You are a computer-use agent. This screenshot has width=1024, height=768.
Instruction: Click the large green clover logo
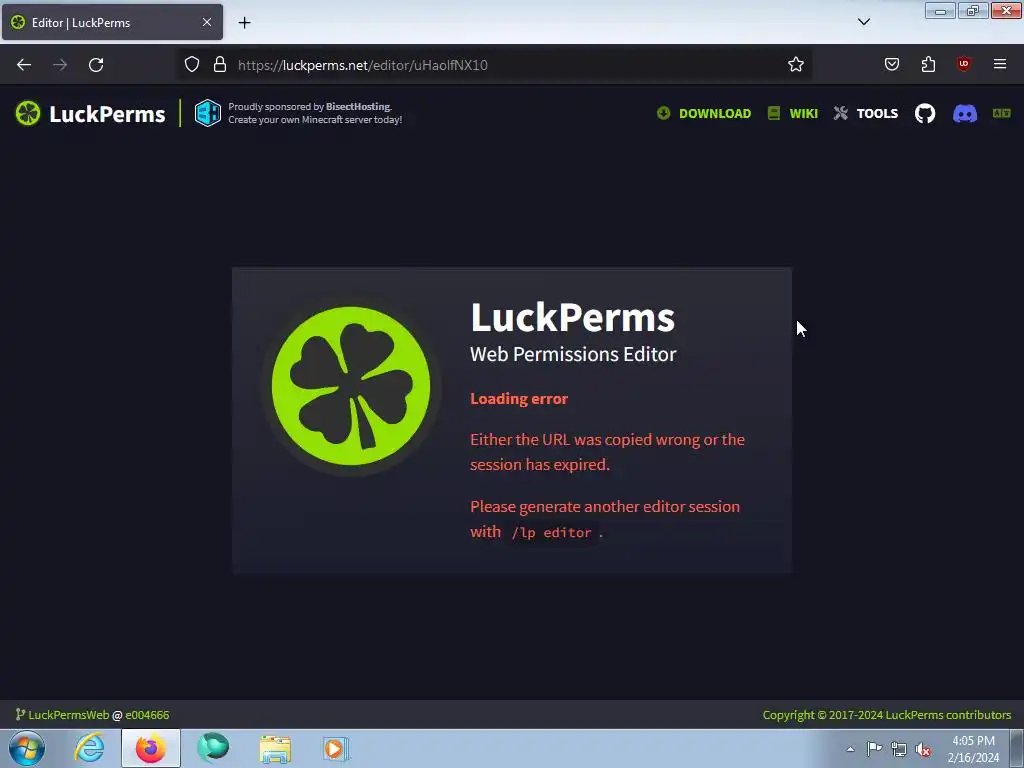tap(351, 386)
